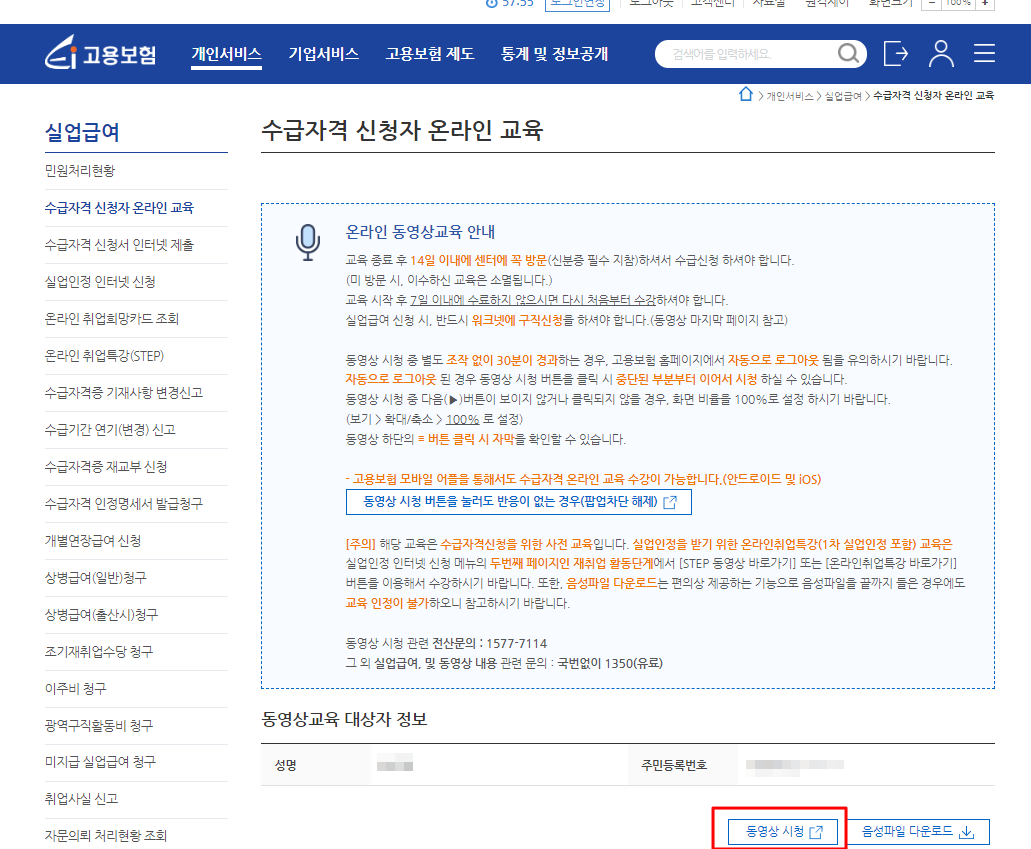Open the 기업서비스 main menu
Image resolution: width=1031 pixels, height=849 pixels.
pos(324,54)
